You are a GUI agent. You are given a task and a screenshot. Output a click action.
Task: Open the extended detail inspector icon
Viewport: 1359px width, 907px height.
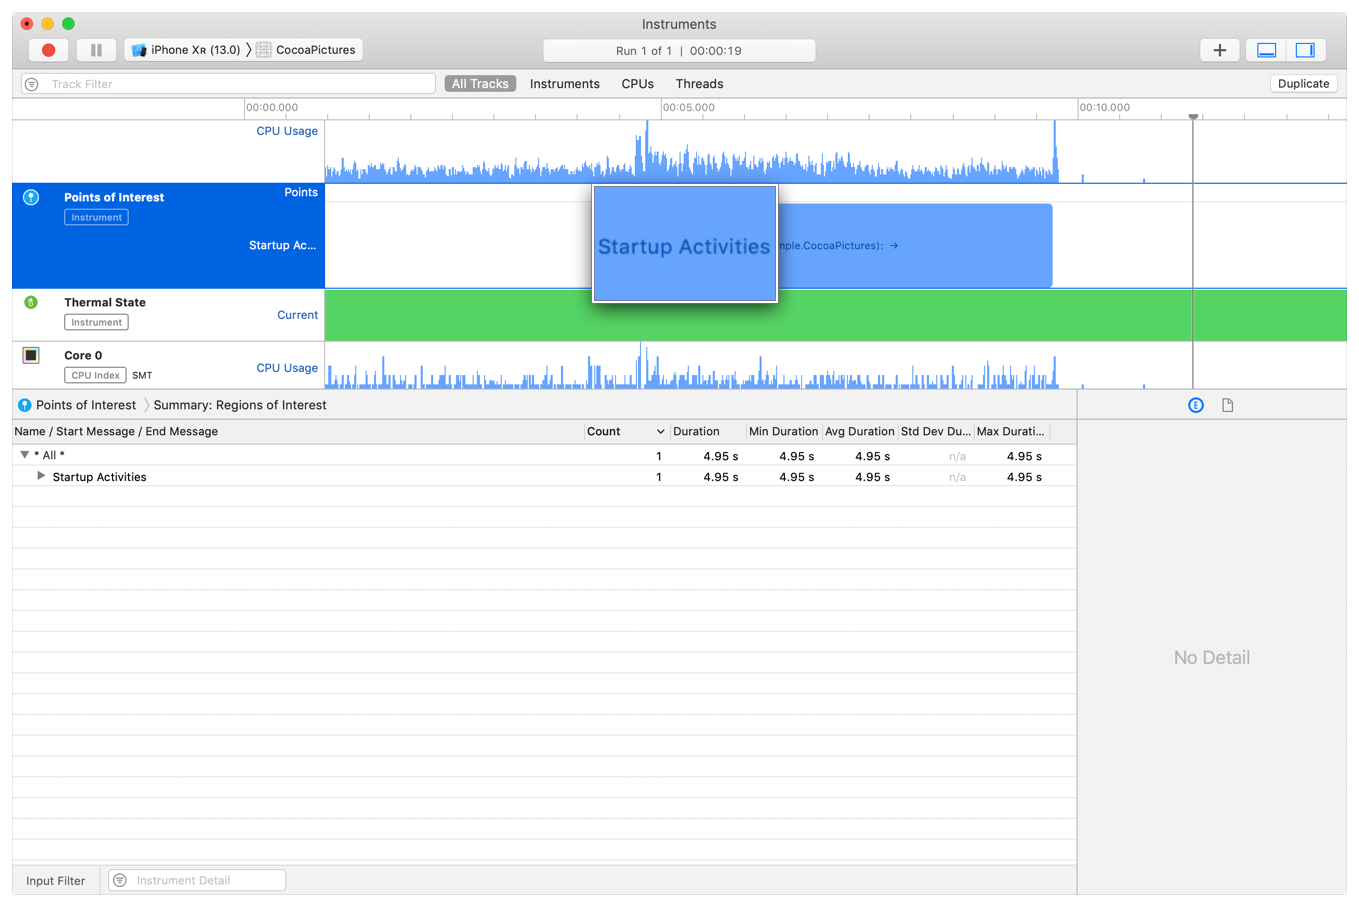(1195, 405)
